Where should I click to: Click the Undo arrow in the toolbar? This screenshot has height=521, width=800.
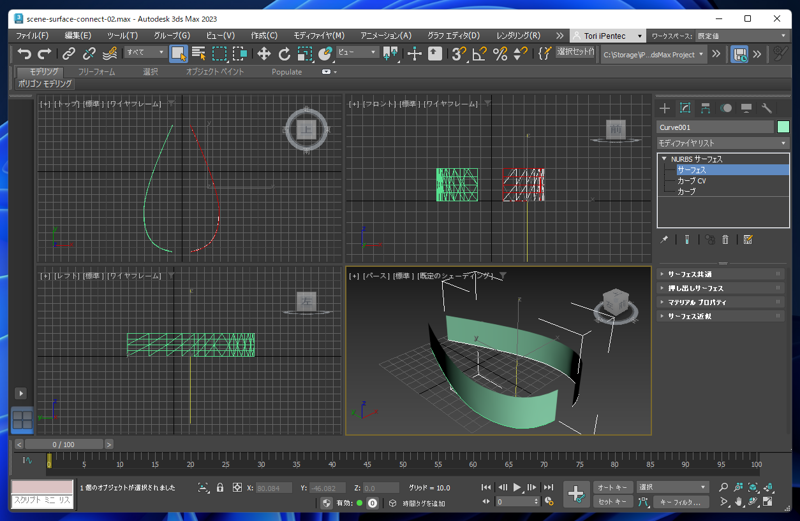point(24,54)
